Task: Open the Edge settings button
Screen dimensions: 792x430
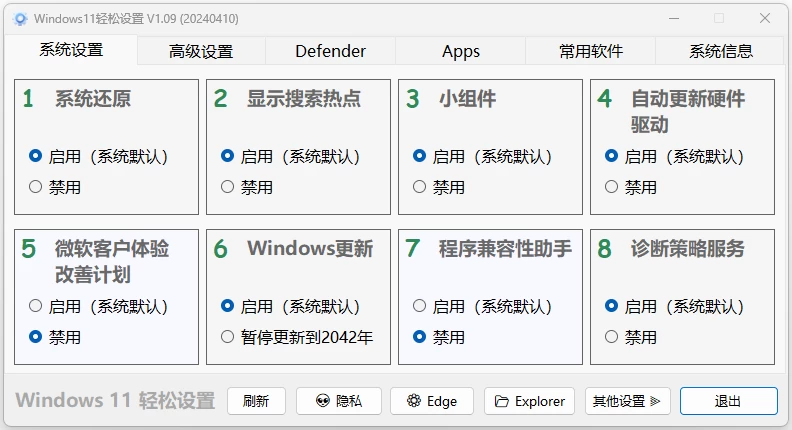Action: coord(432,401)
